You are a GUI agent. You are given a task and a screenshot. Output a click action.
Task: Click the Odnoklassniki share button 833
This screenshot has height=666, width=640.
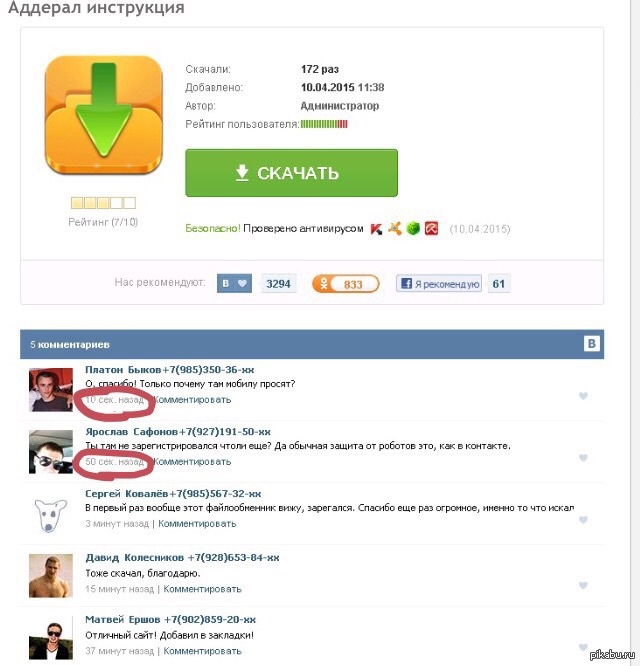point(346,284)
